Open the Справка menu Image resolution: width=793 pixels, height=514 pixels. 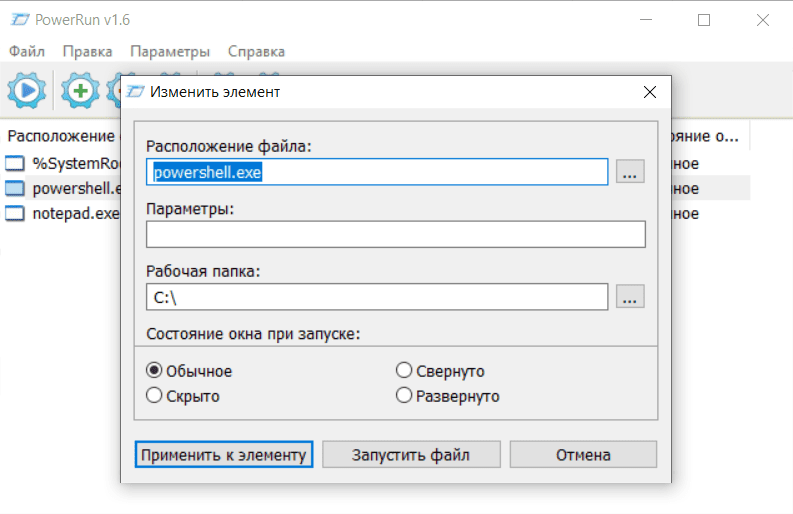(x=256, y=51)
